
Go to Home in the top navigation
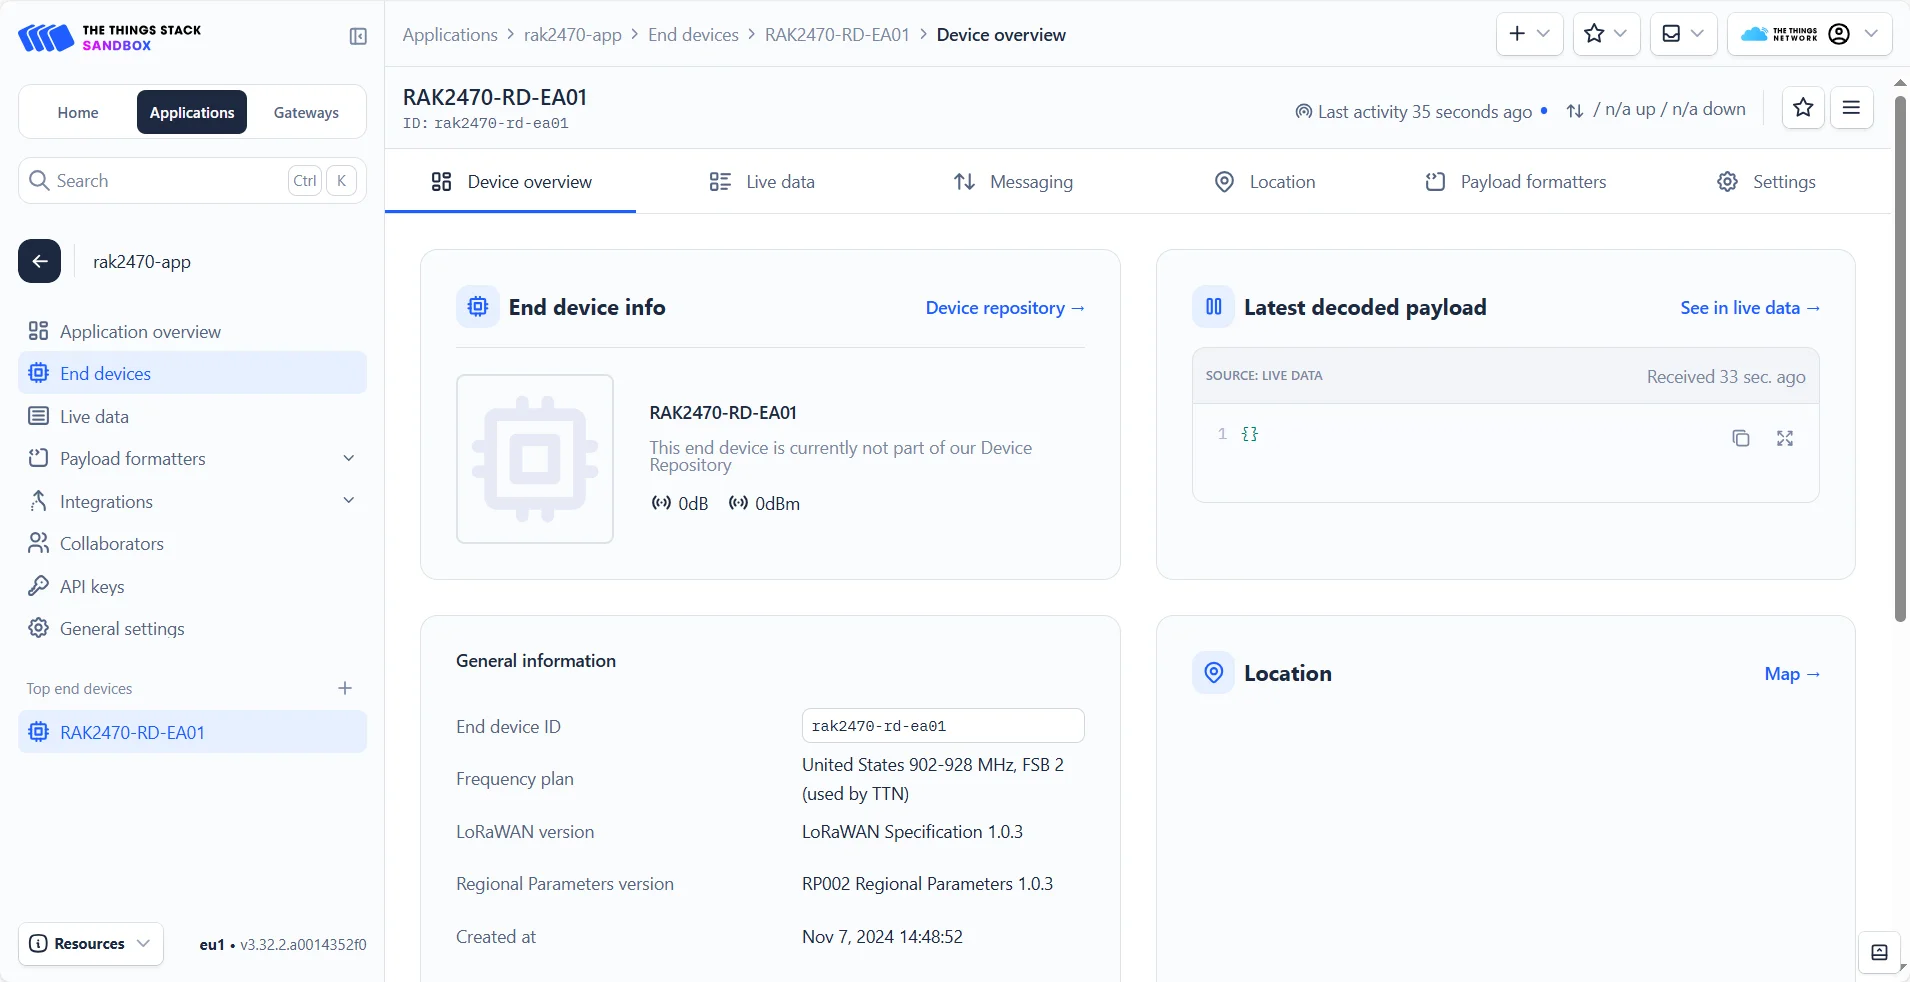[x=78, y=113]
